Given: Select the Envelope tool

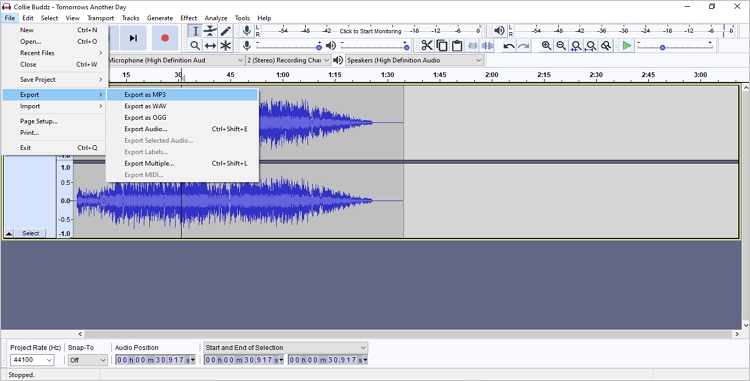Looking at the screenshot, I should click(210, 31).
